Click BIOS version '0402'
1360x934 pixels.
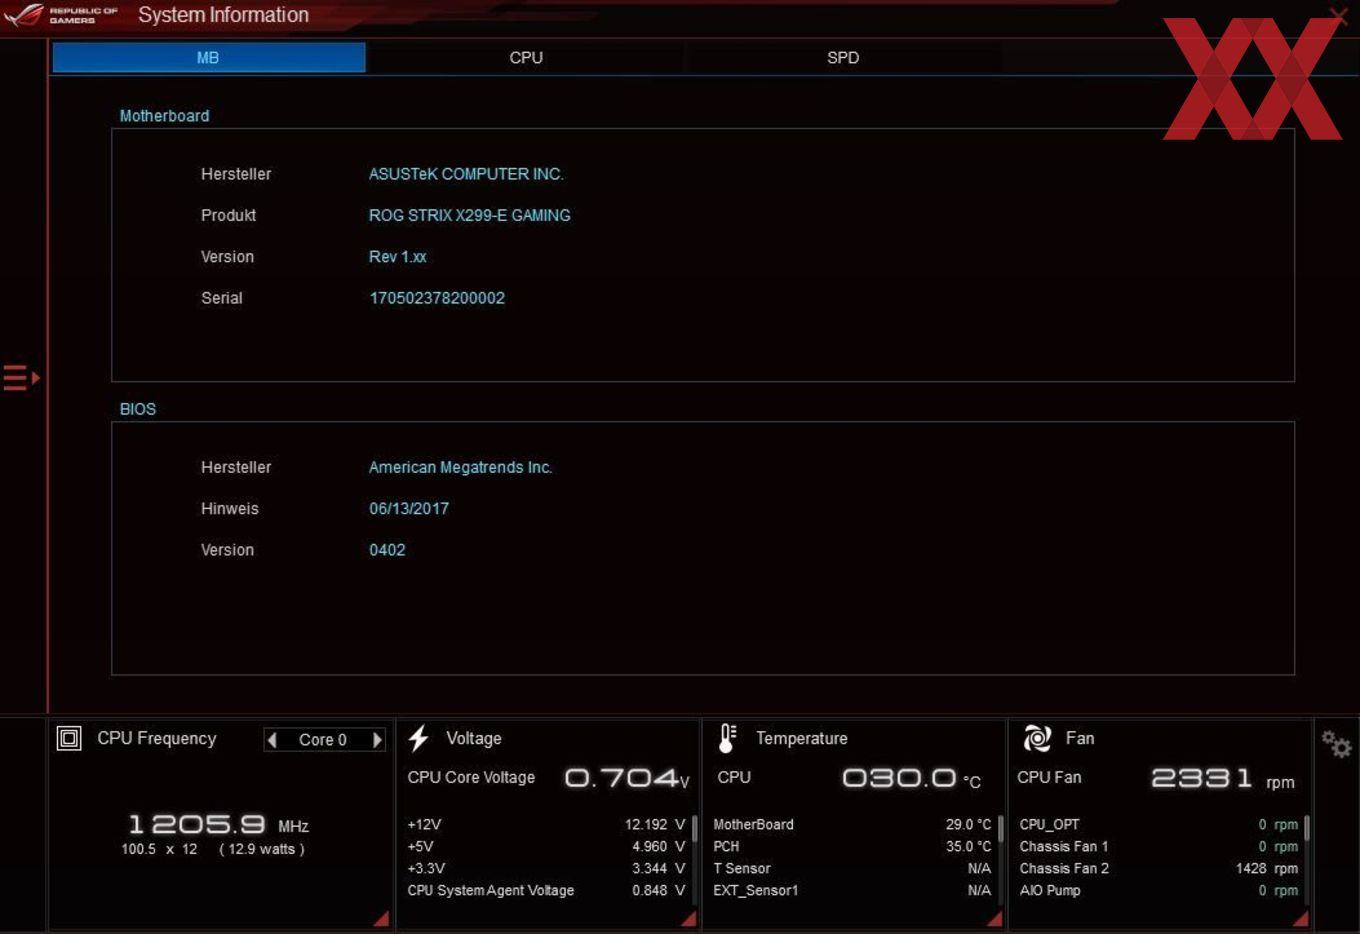coord(387,550)
